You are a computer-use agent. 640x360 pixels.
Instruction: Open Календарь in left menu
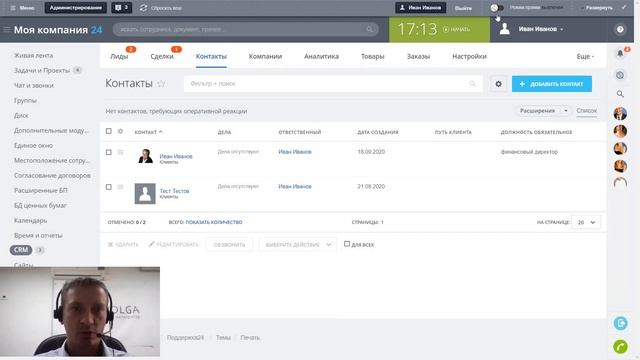[x=31, y=220]
